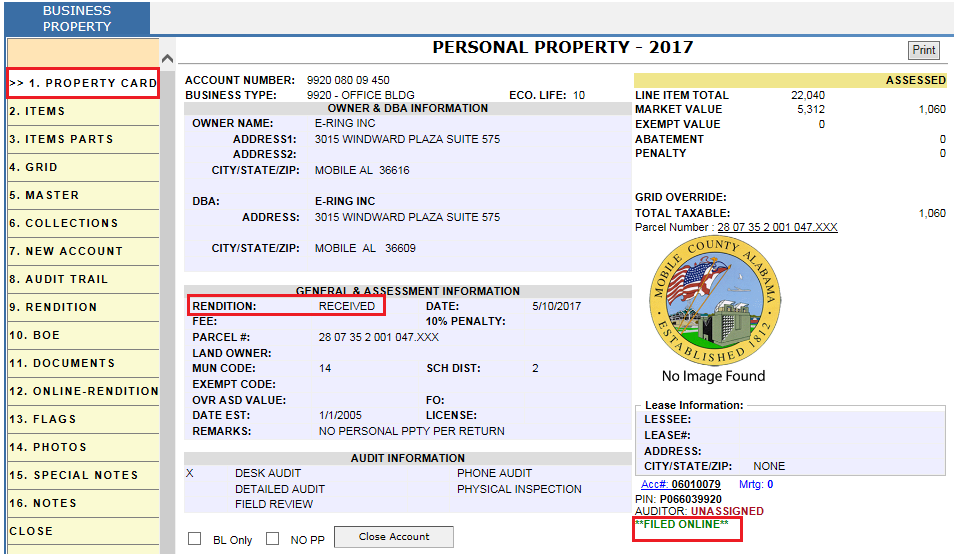Check the BL Only checkbox

click(x=195, y=539)
